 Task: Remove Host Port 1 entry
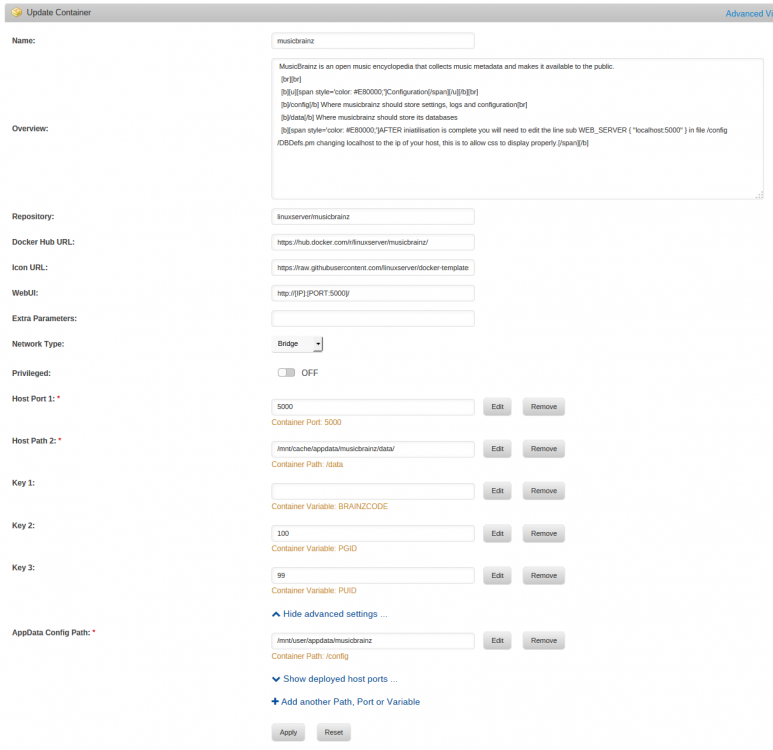[544, 407]
